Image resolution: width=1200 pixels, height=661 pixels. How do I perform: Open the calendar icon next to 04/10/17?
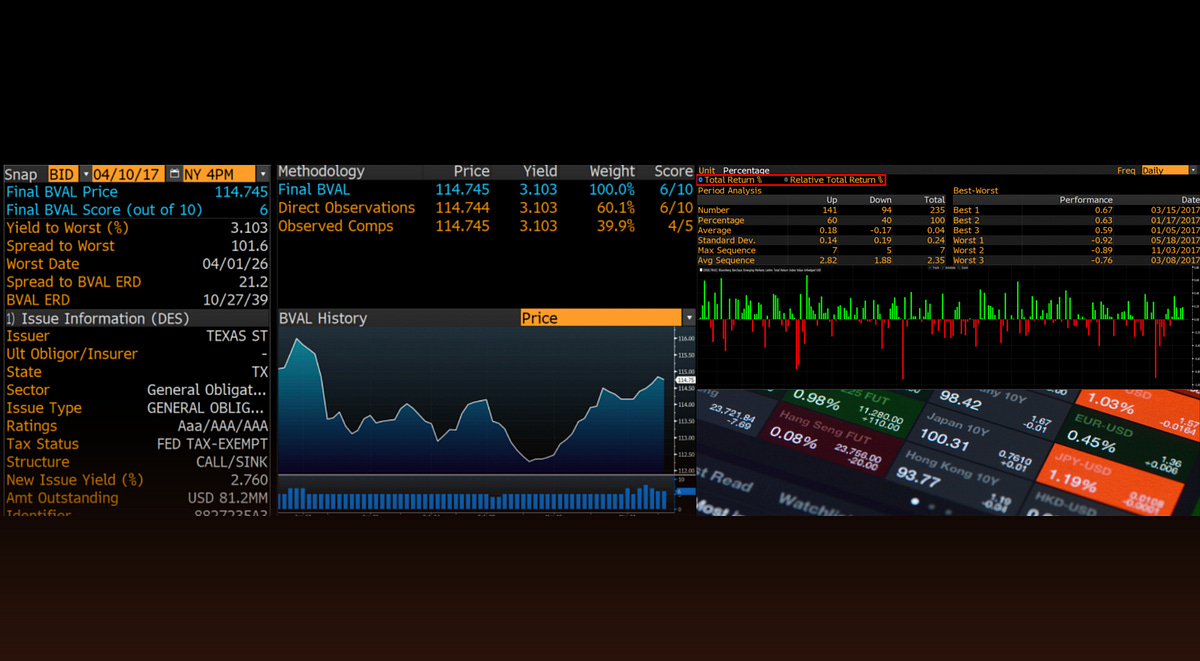[174, 174]
